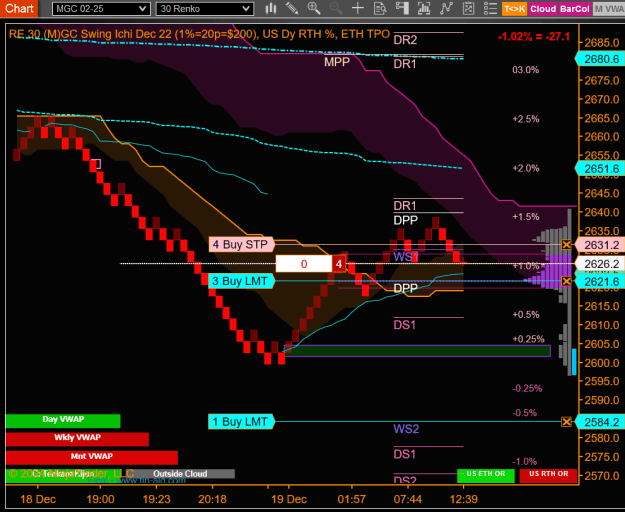Click the 07:44 time axis label

pyautogui.click(x=407, y=499)
